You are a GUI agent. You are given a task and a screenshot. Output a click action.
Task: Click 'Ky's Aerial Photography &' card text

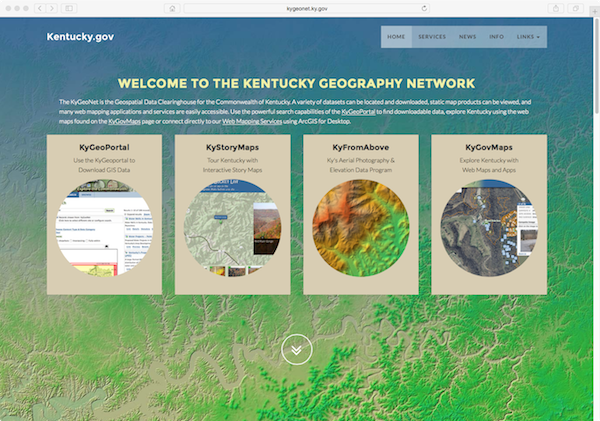(361, 160)
